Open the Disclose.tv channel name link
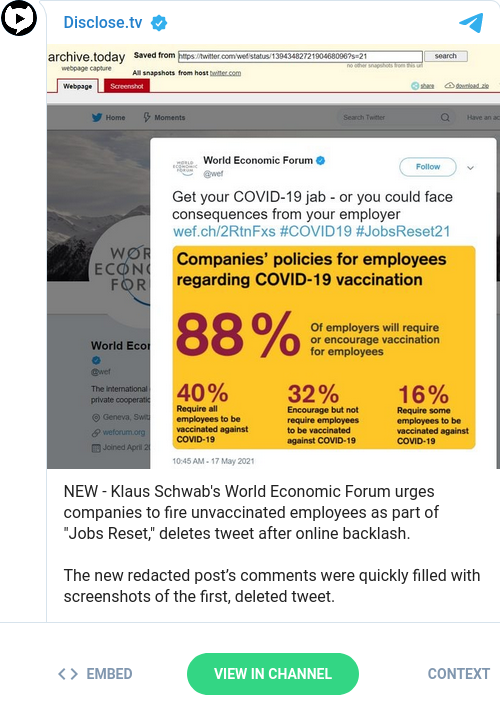The image size is (500, 728). pos(103,22)
